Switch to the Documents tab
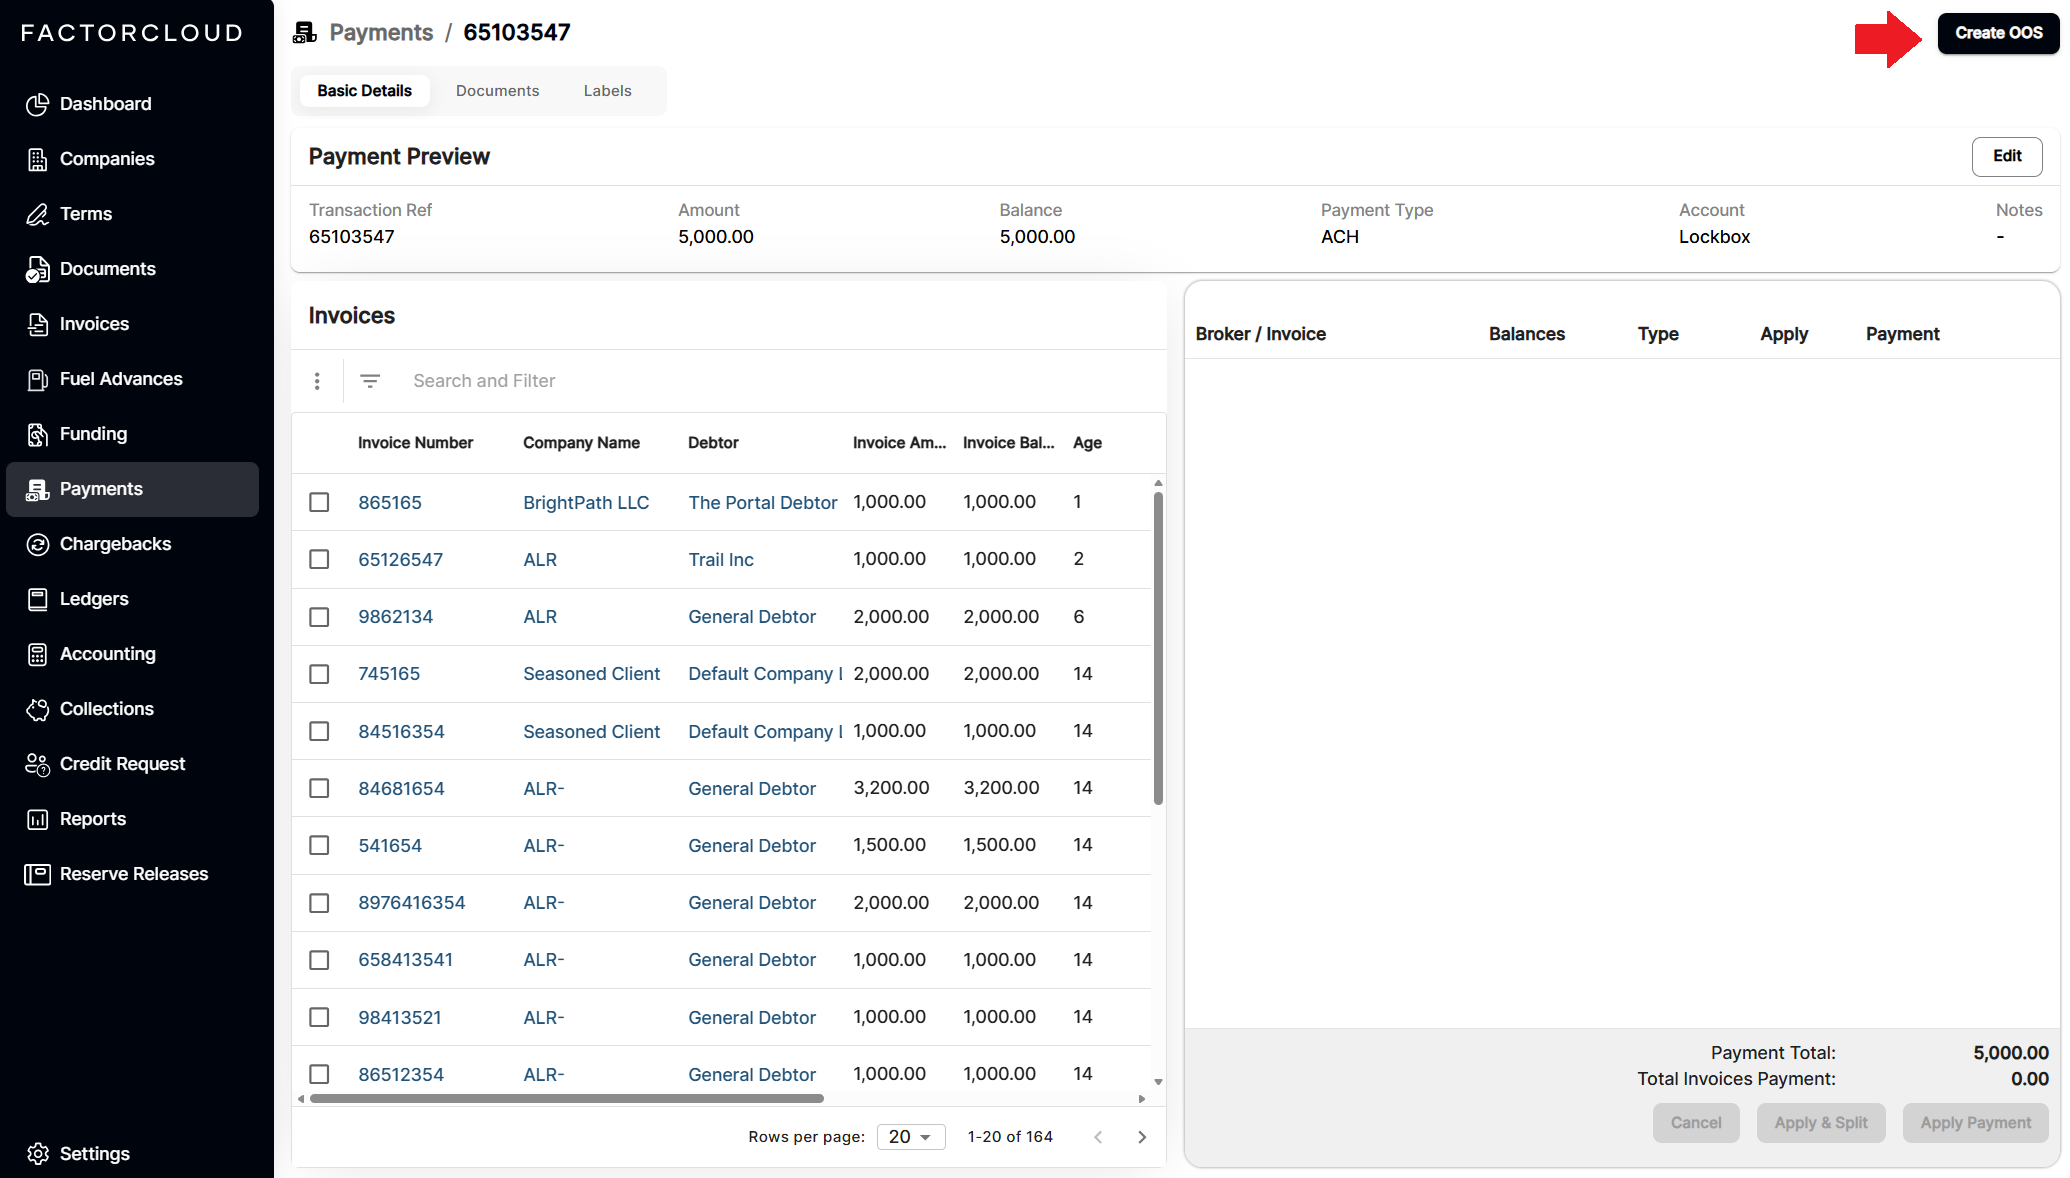2070x1178 pixels. pos(497,91)
